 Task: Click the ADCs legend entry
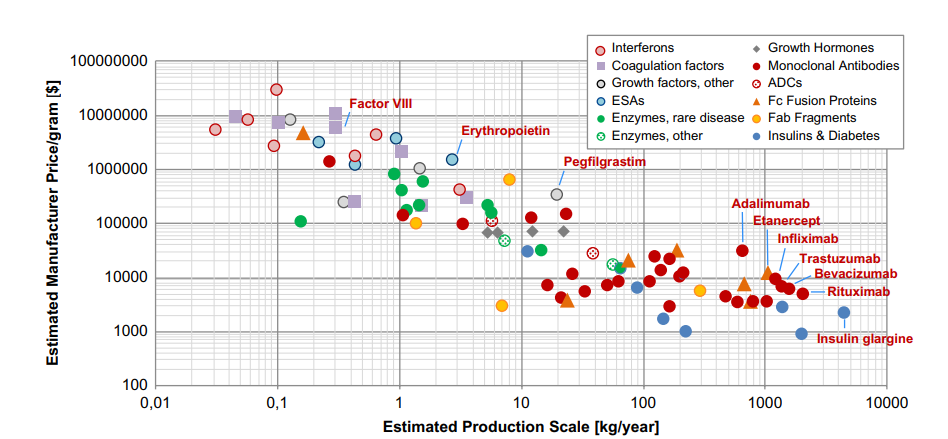[778, 83]
